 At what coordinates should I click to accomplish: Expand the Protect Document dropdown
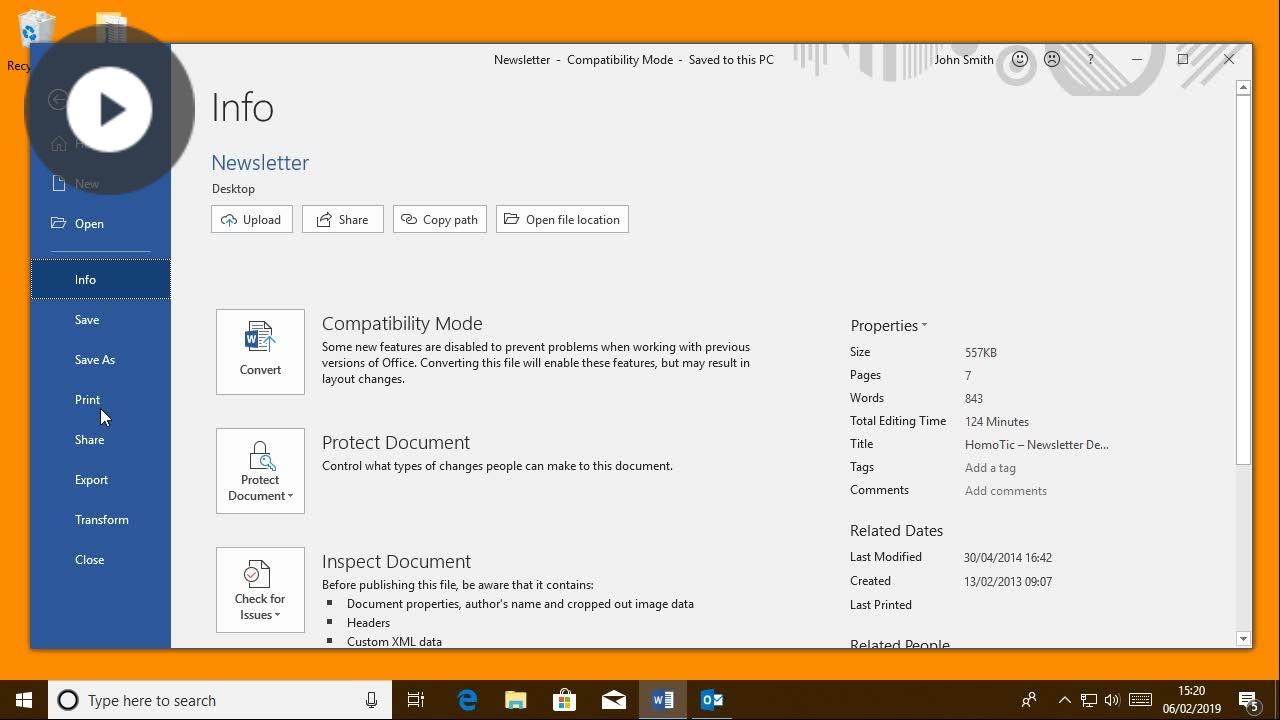pyautogui.click(x=260, y=471)
